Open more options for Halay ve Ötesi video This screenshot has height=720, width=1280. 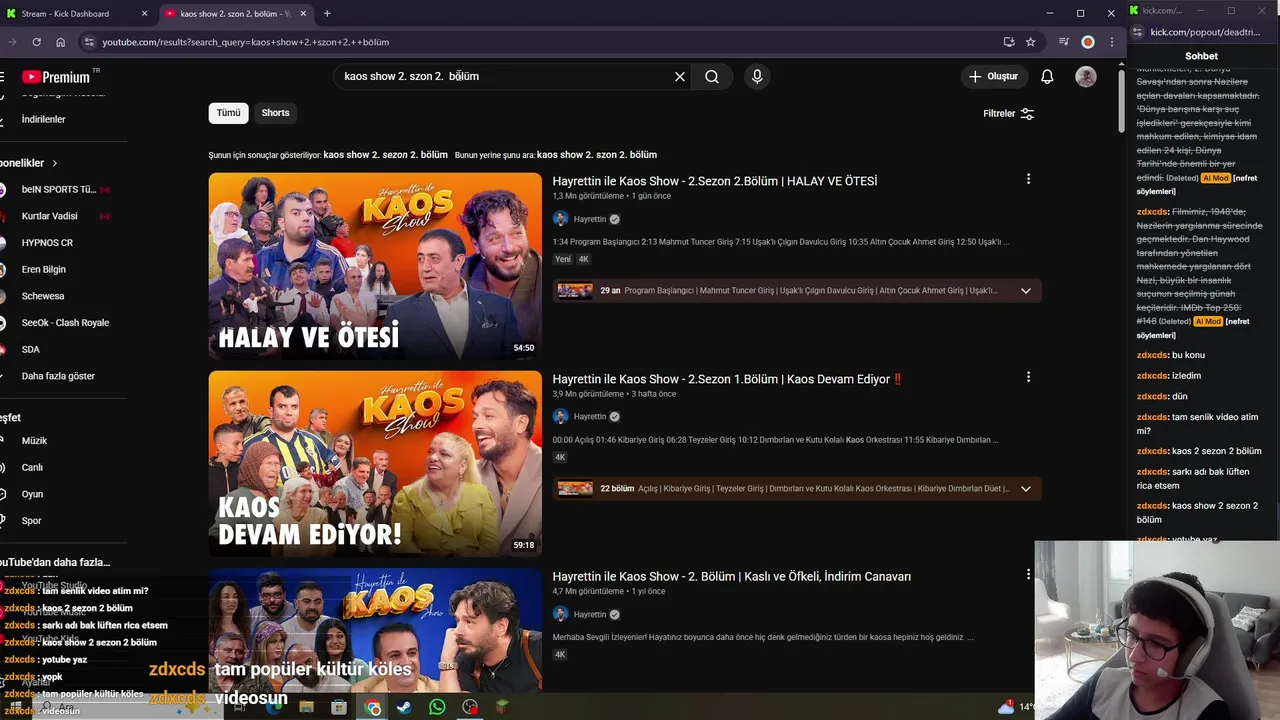tap(1028, 179)
